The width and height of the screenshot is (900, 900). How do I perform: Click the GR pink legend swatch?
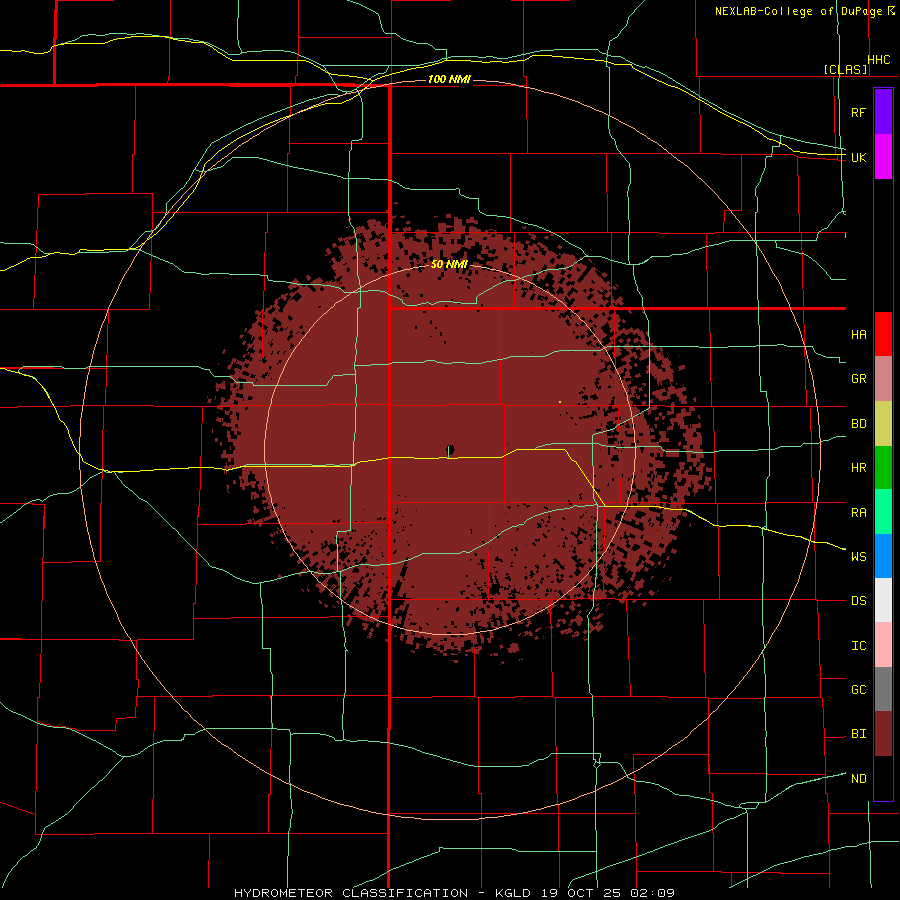pos(883,379)
